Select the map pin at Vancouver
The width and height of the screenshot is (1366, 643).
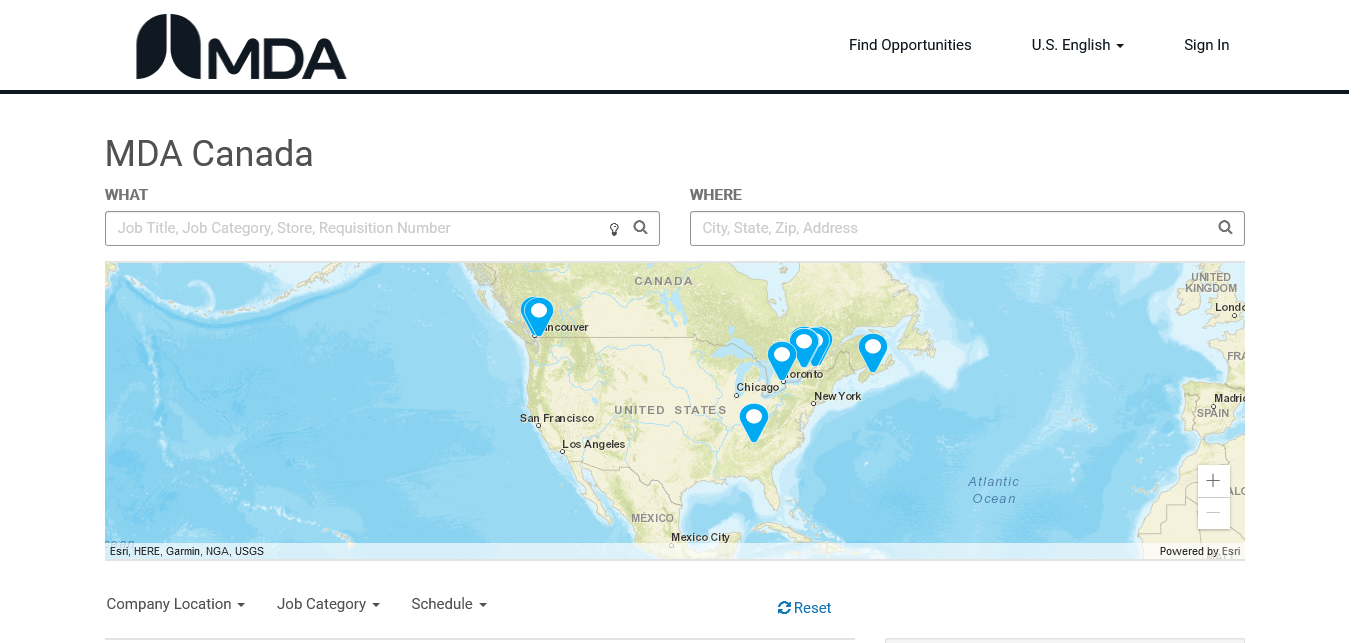[x=539, y=315]
